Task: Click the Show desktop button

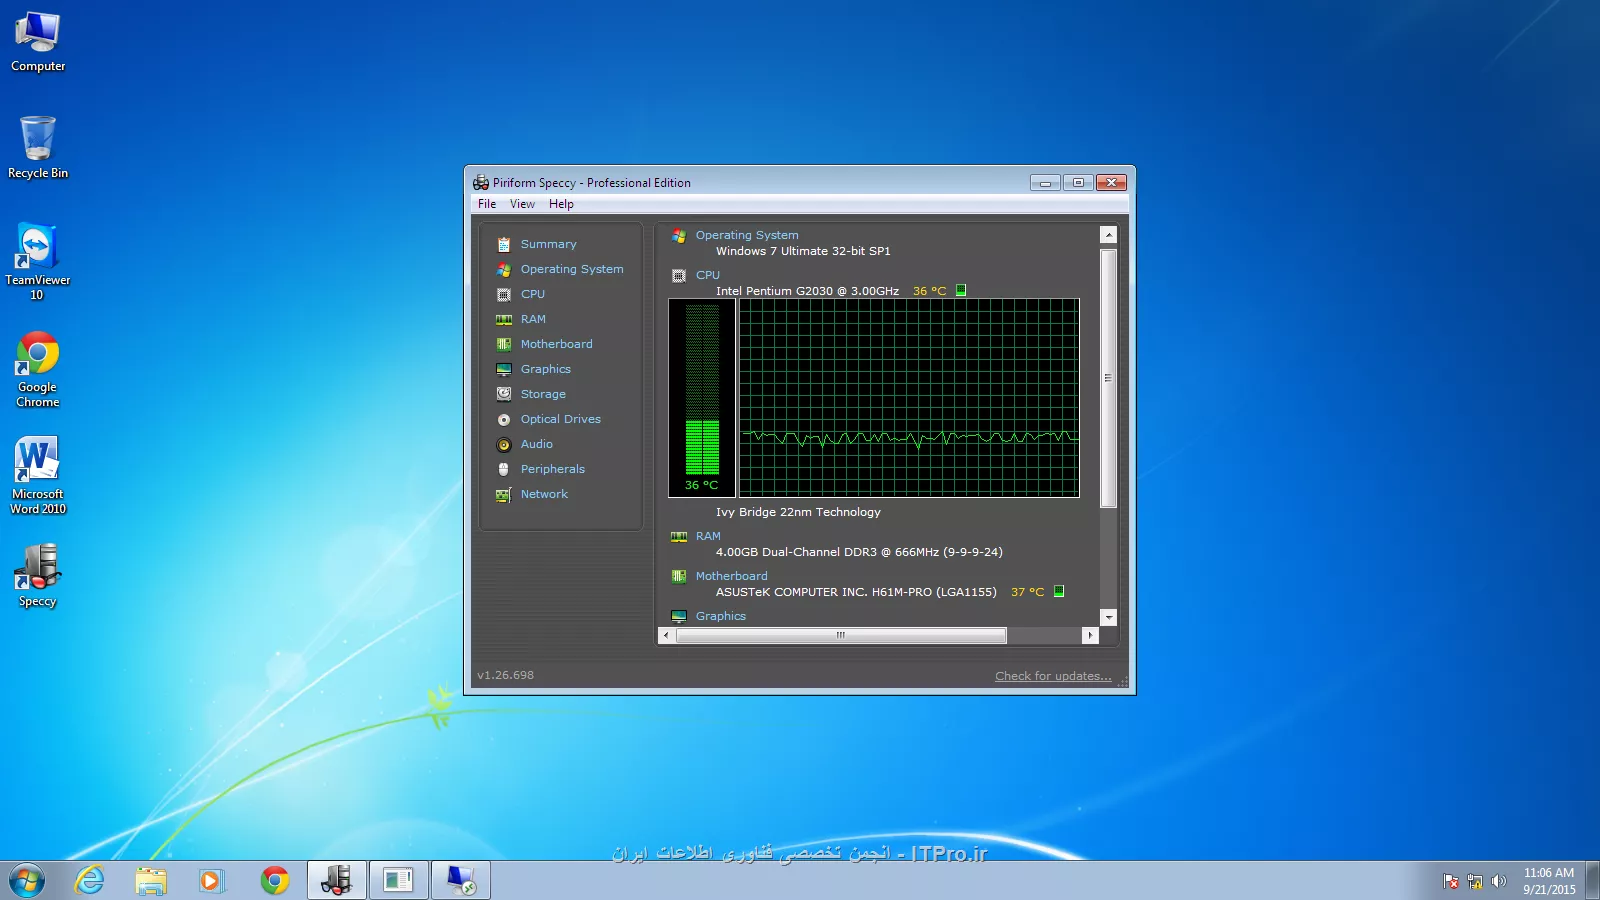Action: (x=1592, y=880)
